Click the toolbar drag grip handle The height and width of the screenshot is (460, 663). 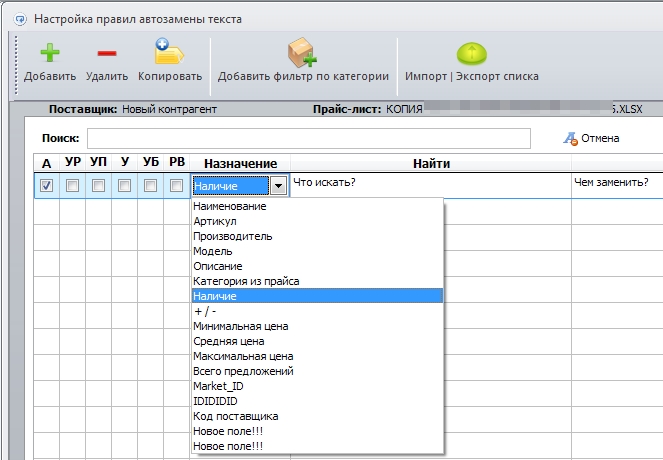coord(16,65)
